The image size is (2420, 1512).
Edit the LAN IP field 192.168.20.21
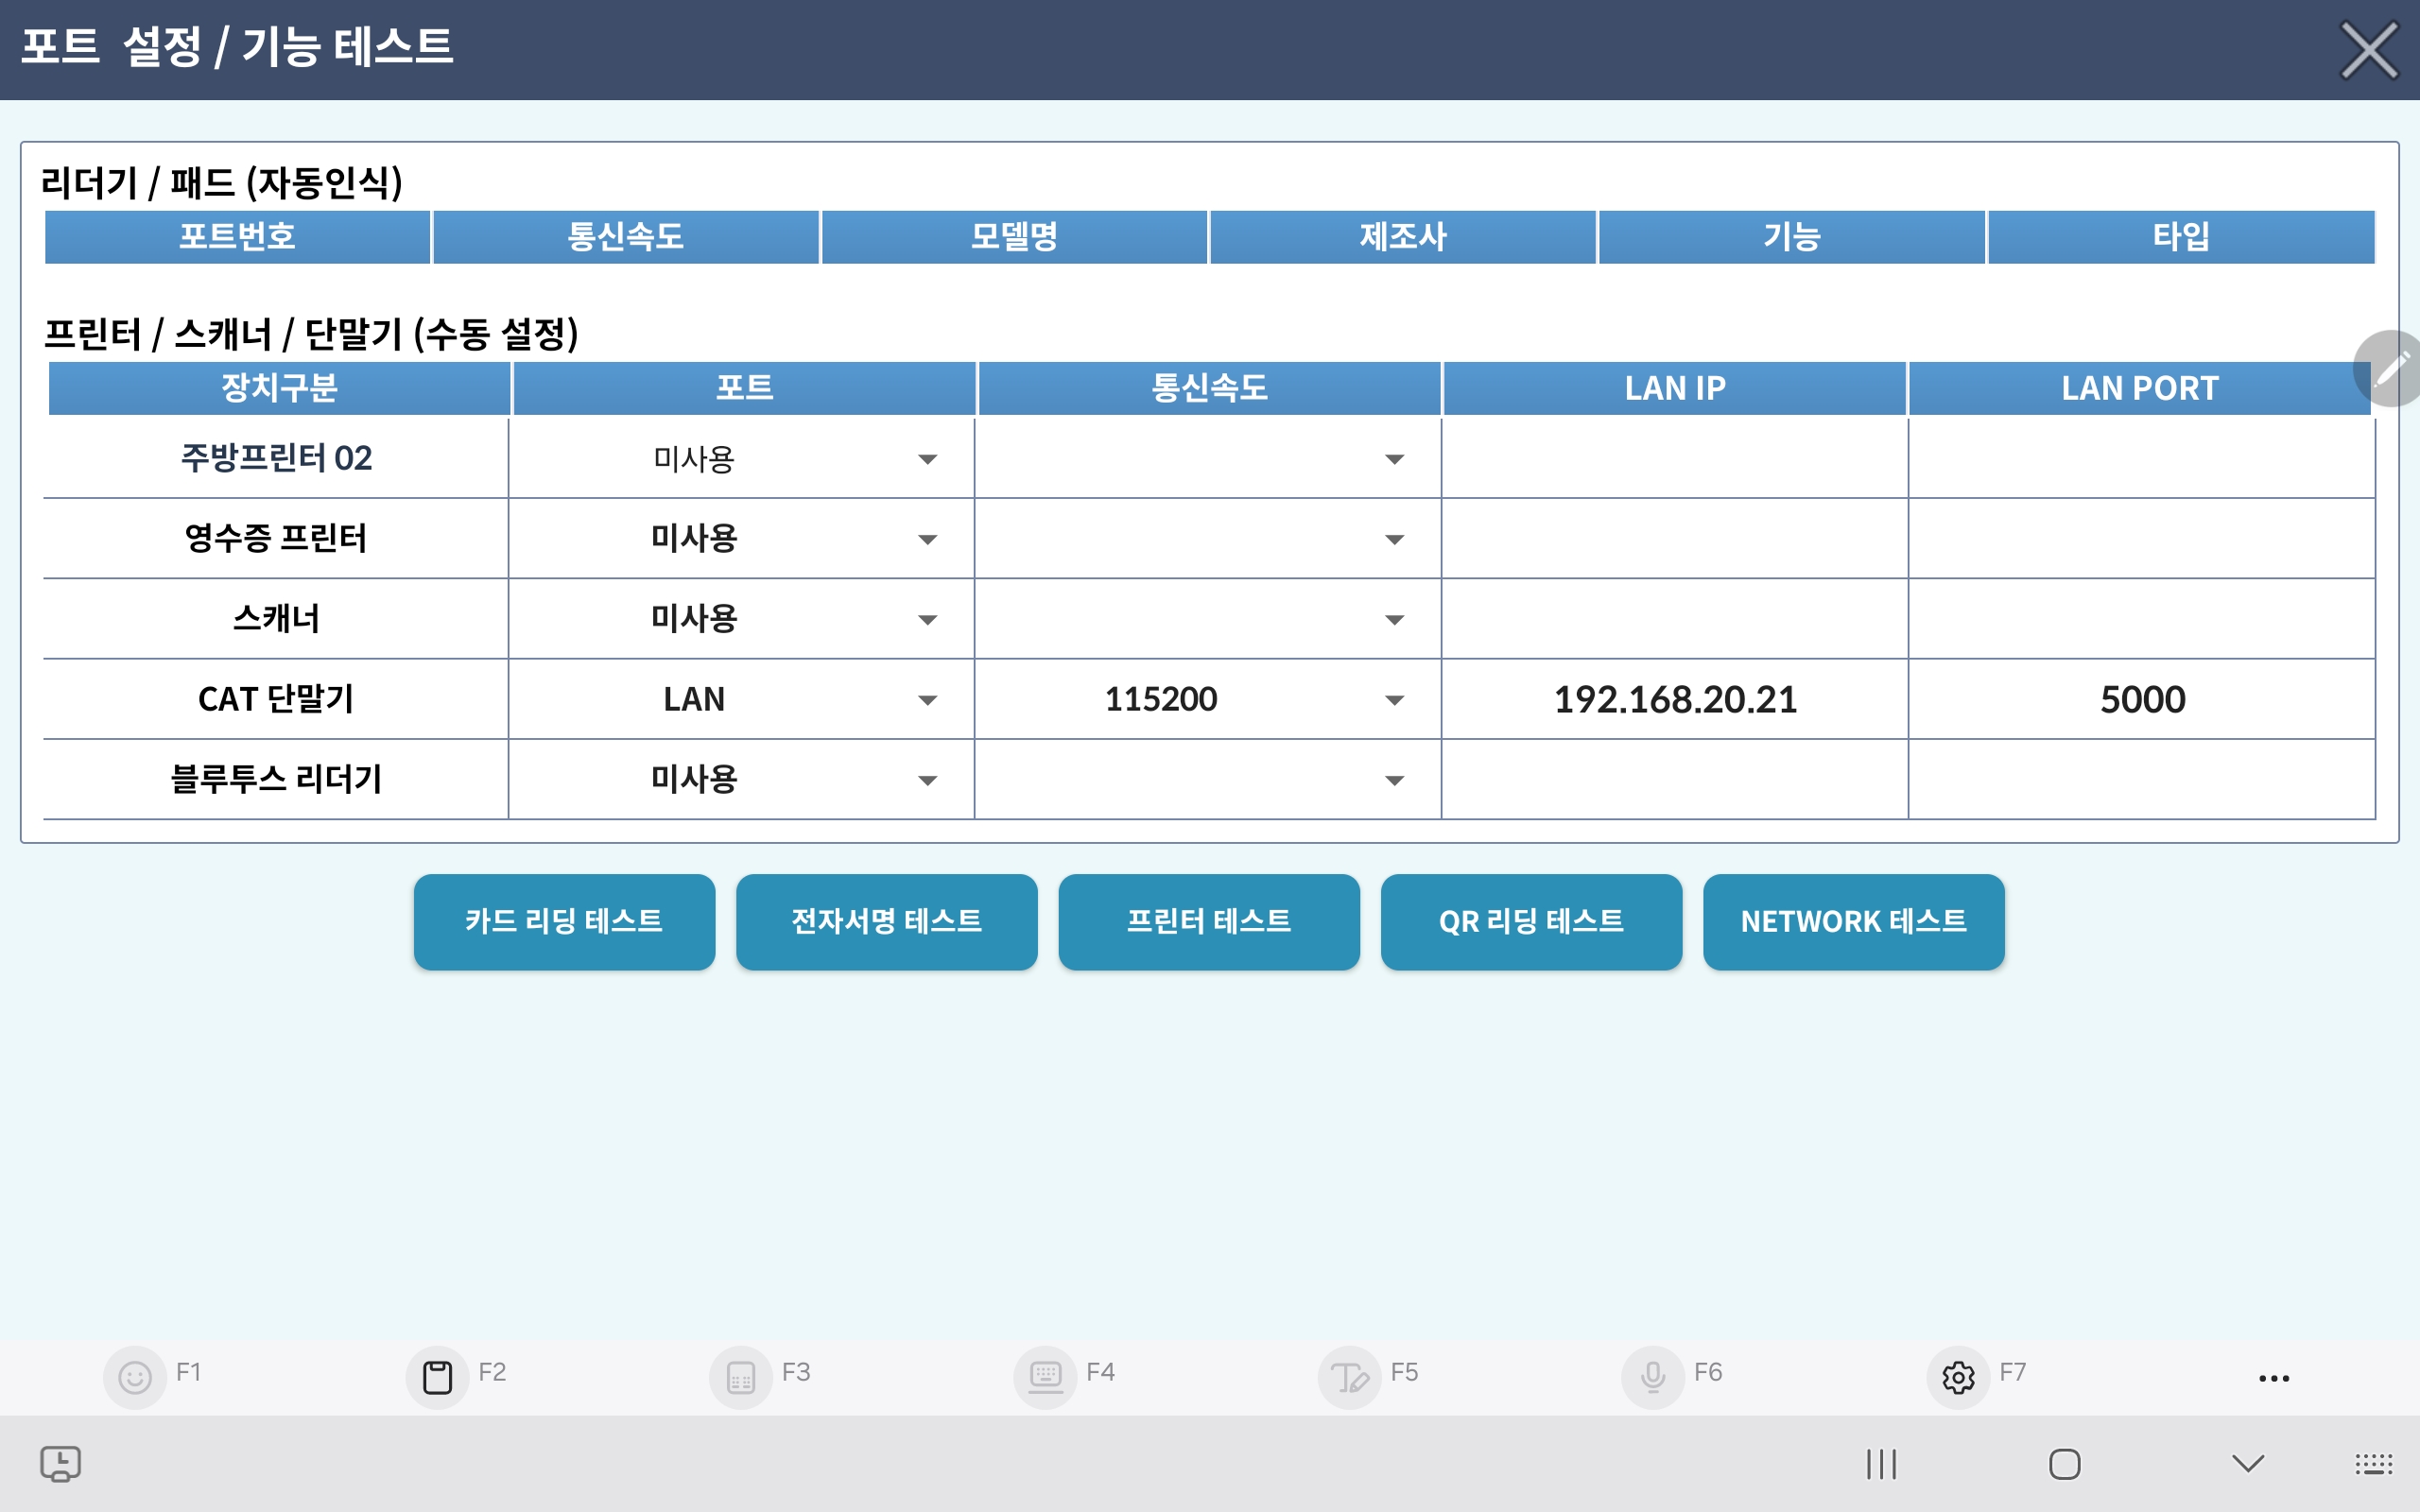click(1675, 700)
